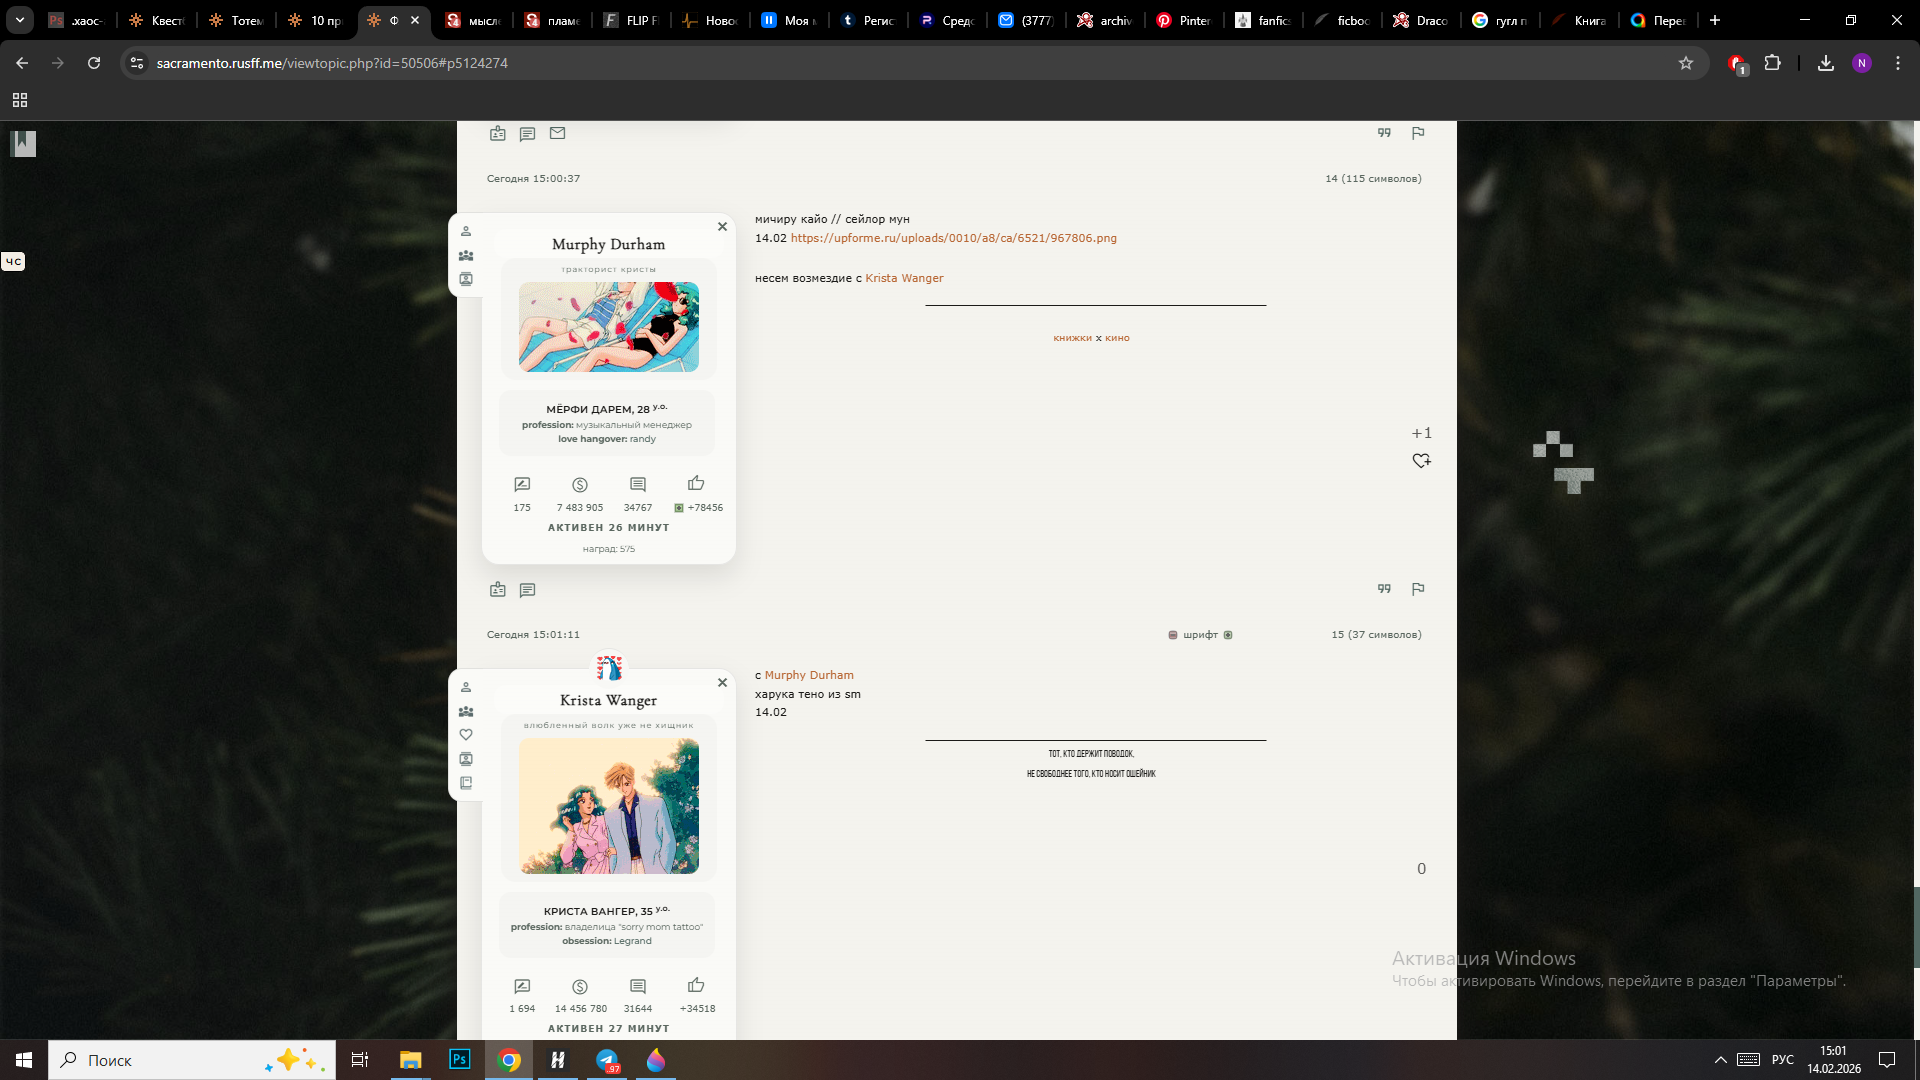Switch to the Pinterest browser tab
This screenshot has width=1920, height=1080.
point(1185,20)
